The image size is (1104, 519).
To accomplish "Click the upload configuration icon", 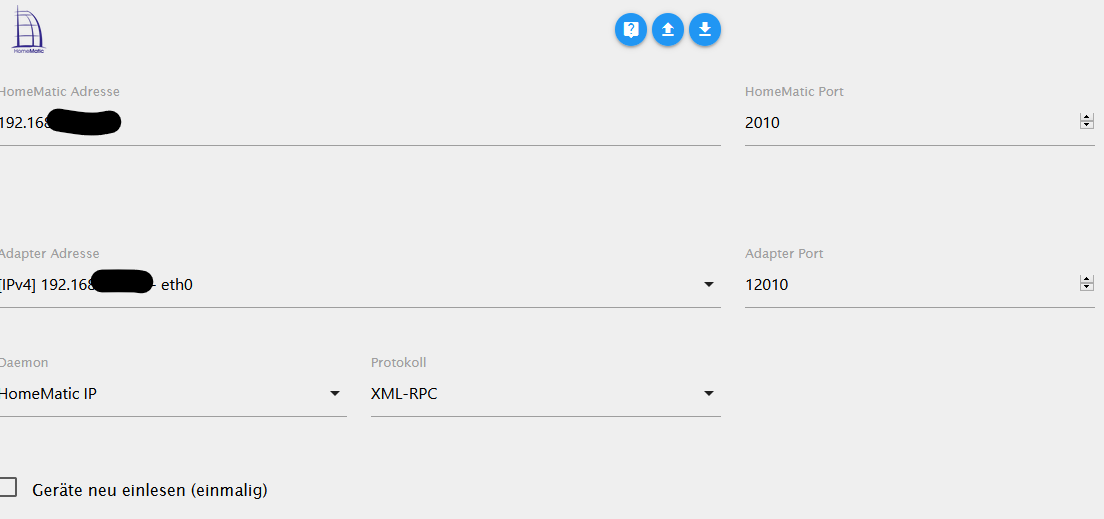I will pyautogui.click(x=668, y=30).
